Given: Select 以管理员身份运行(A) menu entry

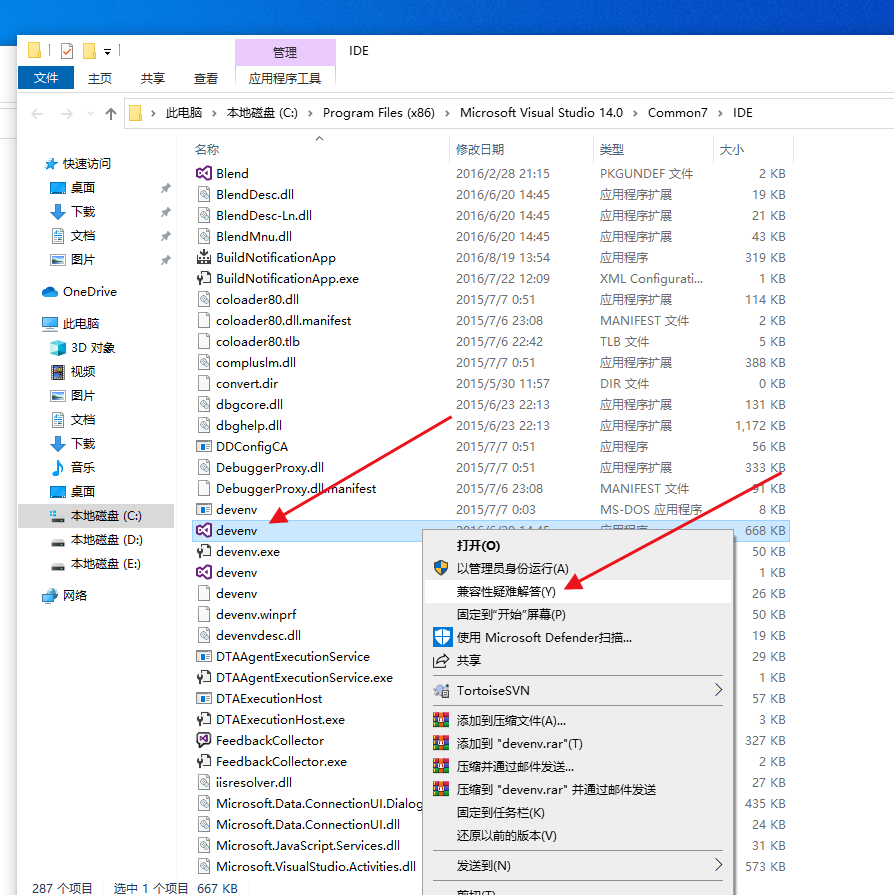Looking at the screenshot, I should pyautogui.click(x=578, y=569).
